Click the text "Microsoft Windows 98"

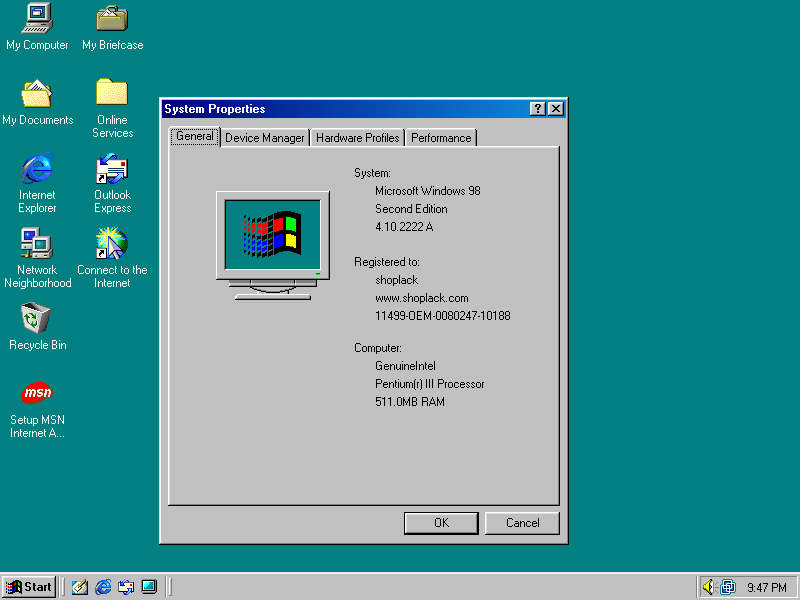pyautogui.click(x=428, y=191)
